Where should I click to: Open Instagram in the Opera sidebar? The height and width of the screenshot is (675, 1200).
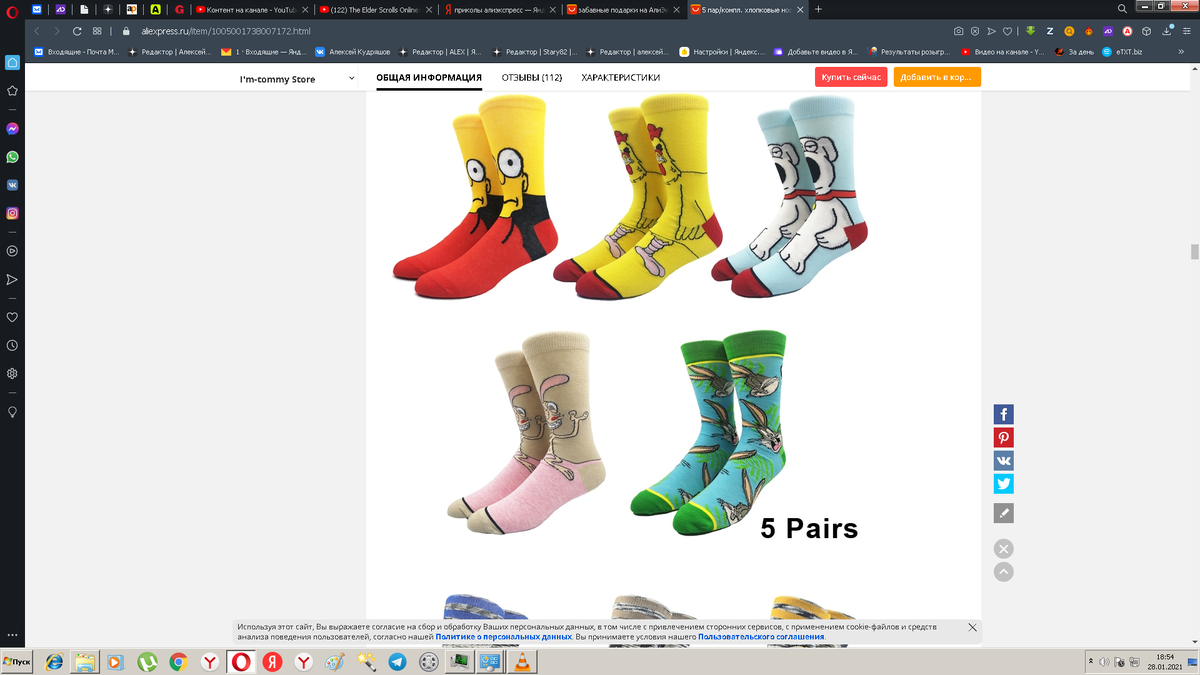click(12, 213)
